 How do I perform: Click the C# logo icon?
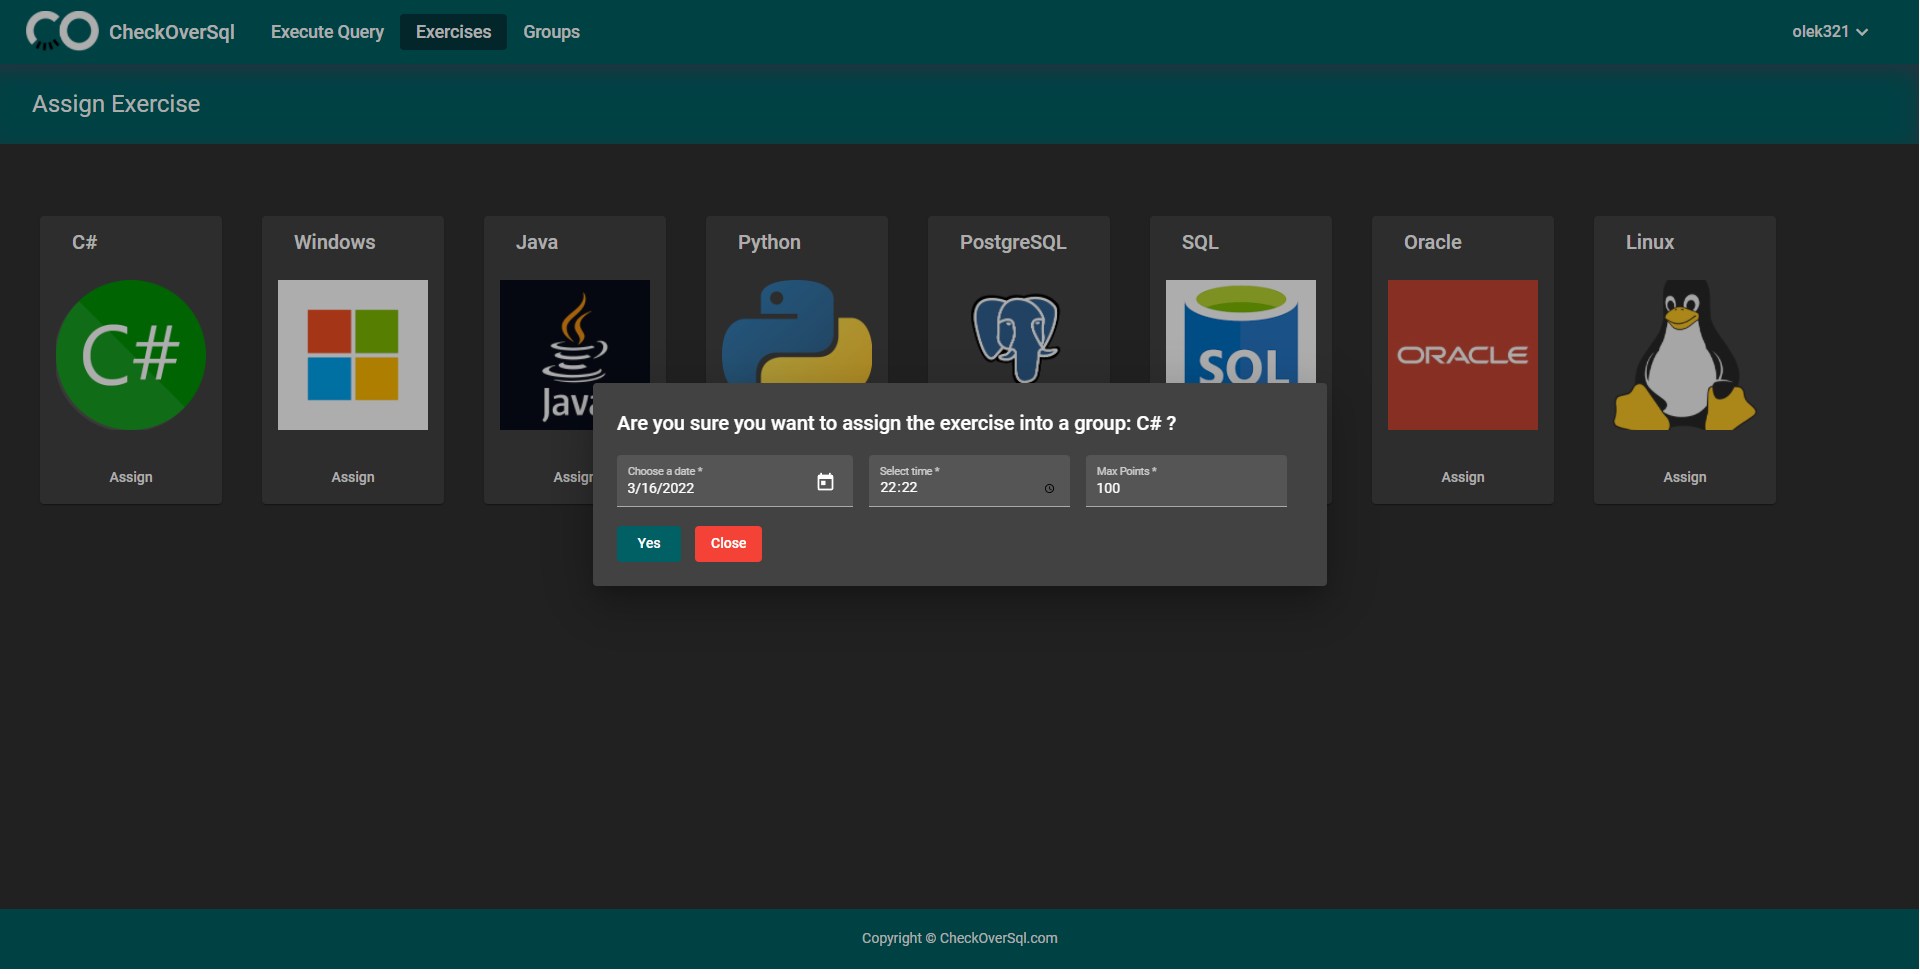(130, 355)
